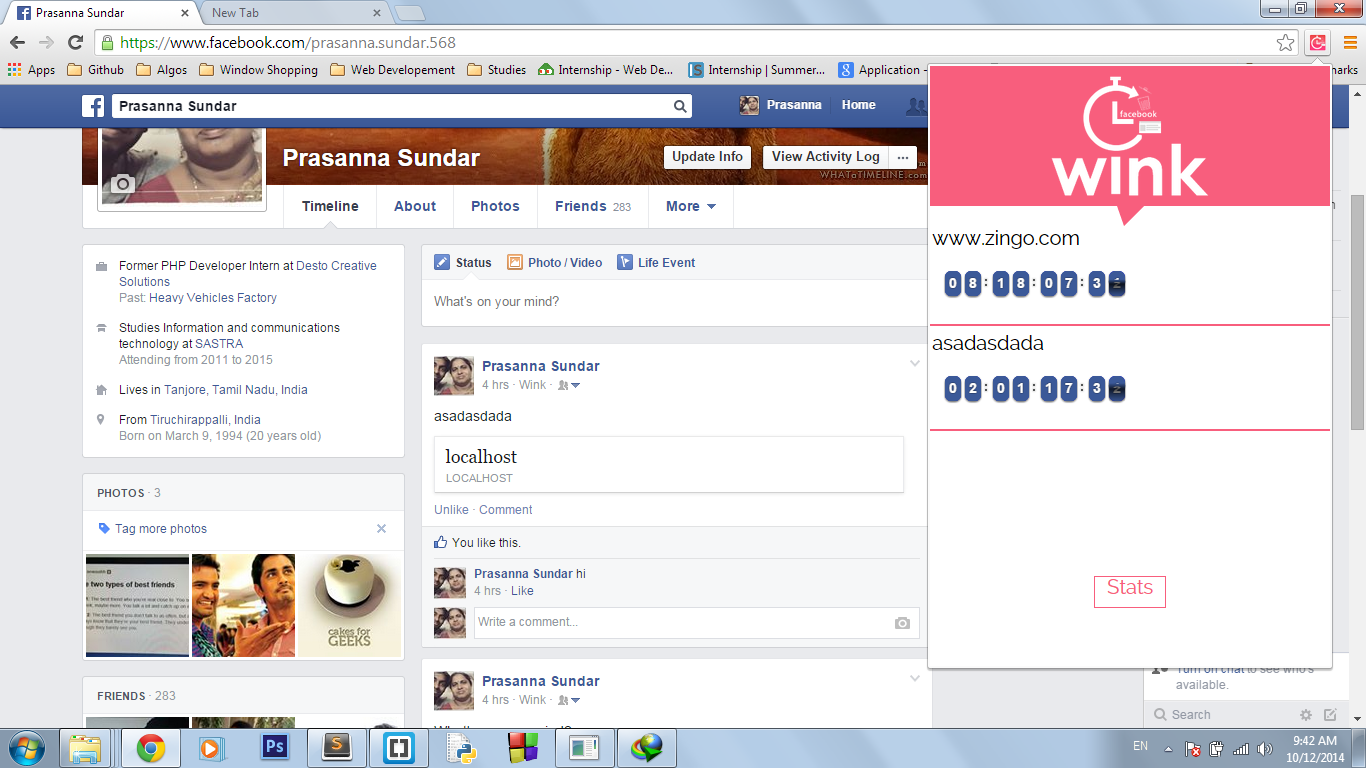Click Unlike on the asadasdada post
This screenshot has width=1366, height=768.
point(451,510)
